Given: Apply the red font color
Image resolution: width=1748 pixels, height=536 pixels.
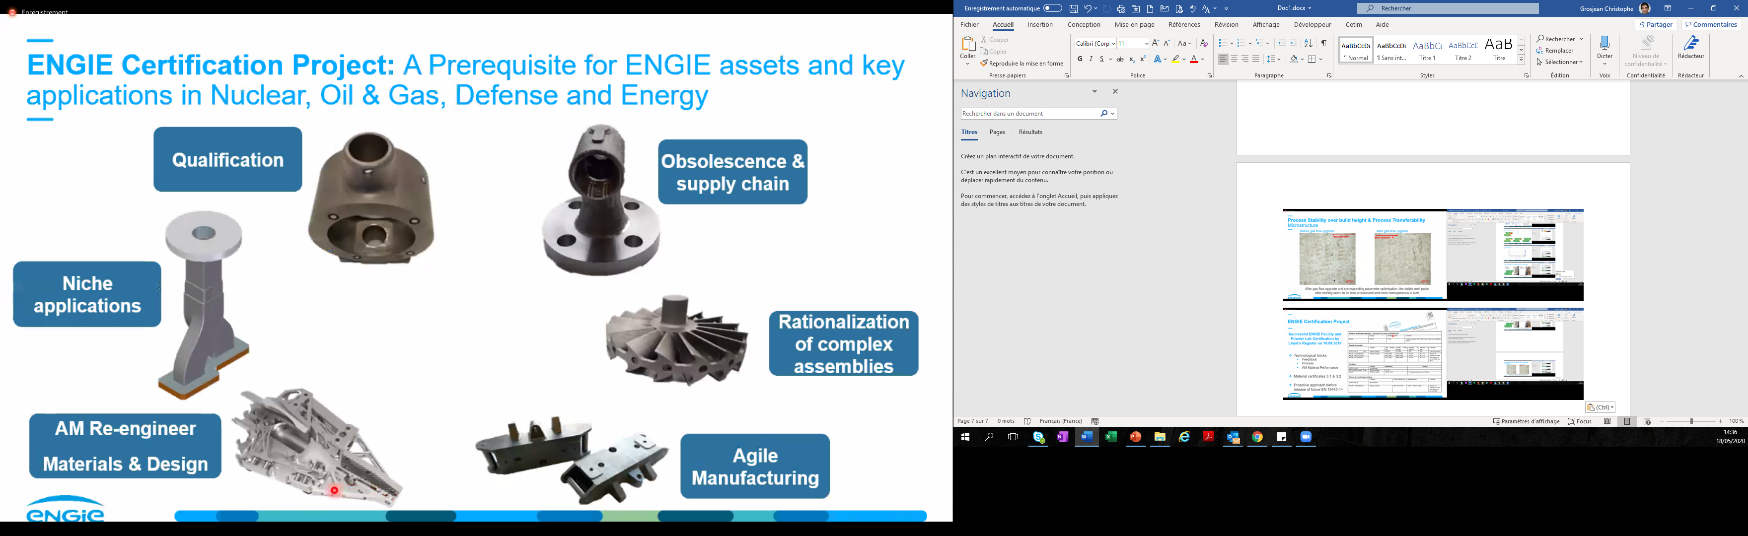Looking at the screenshot, I should coord(1194,59).
